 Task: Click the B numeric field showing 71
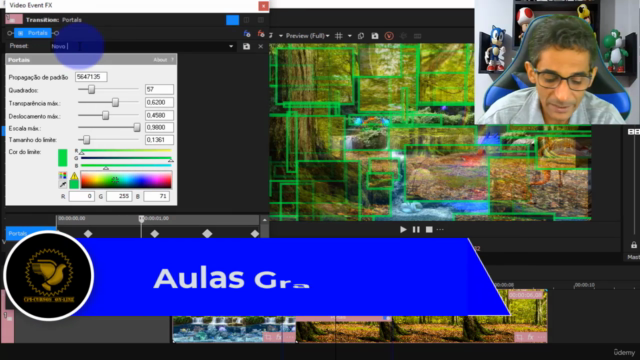[x=156, y=196]
